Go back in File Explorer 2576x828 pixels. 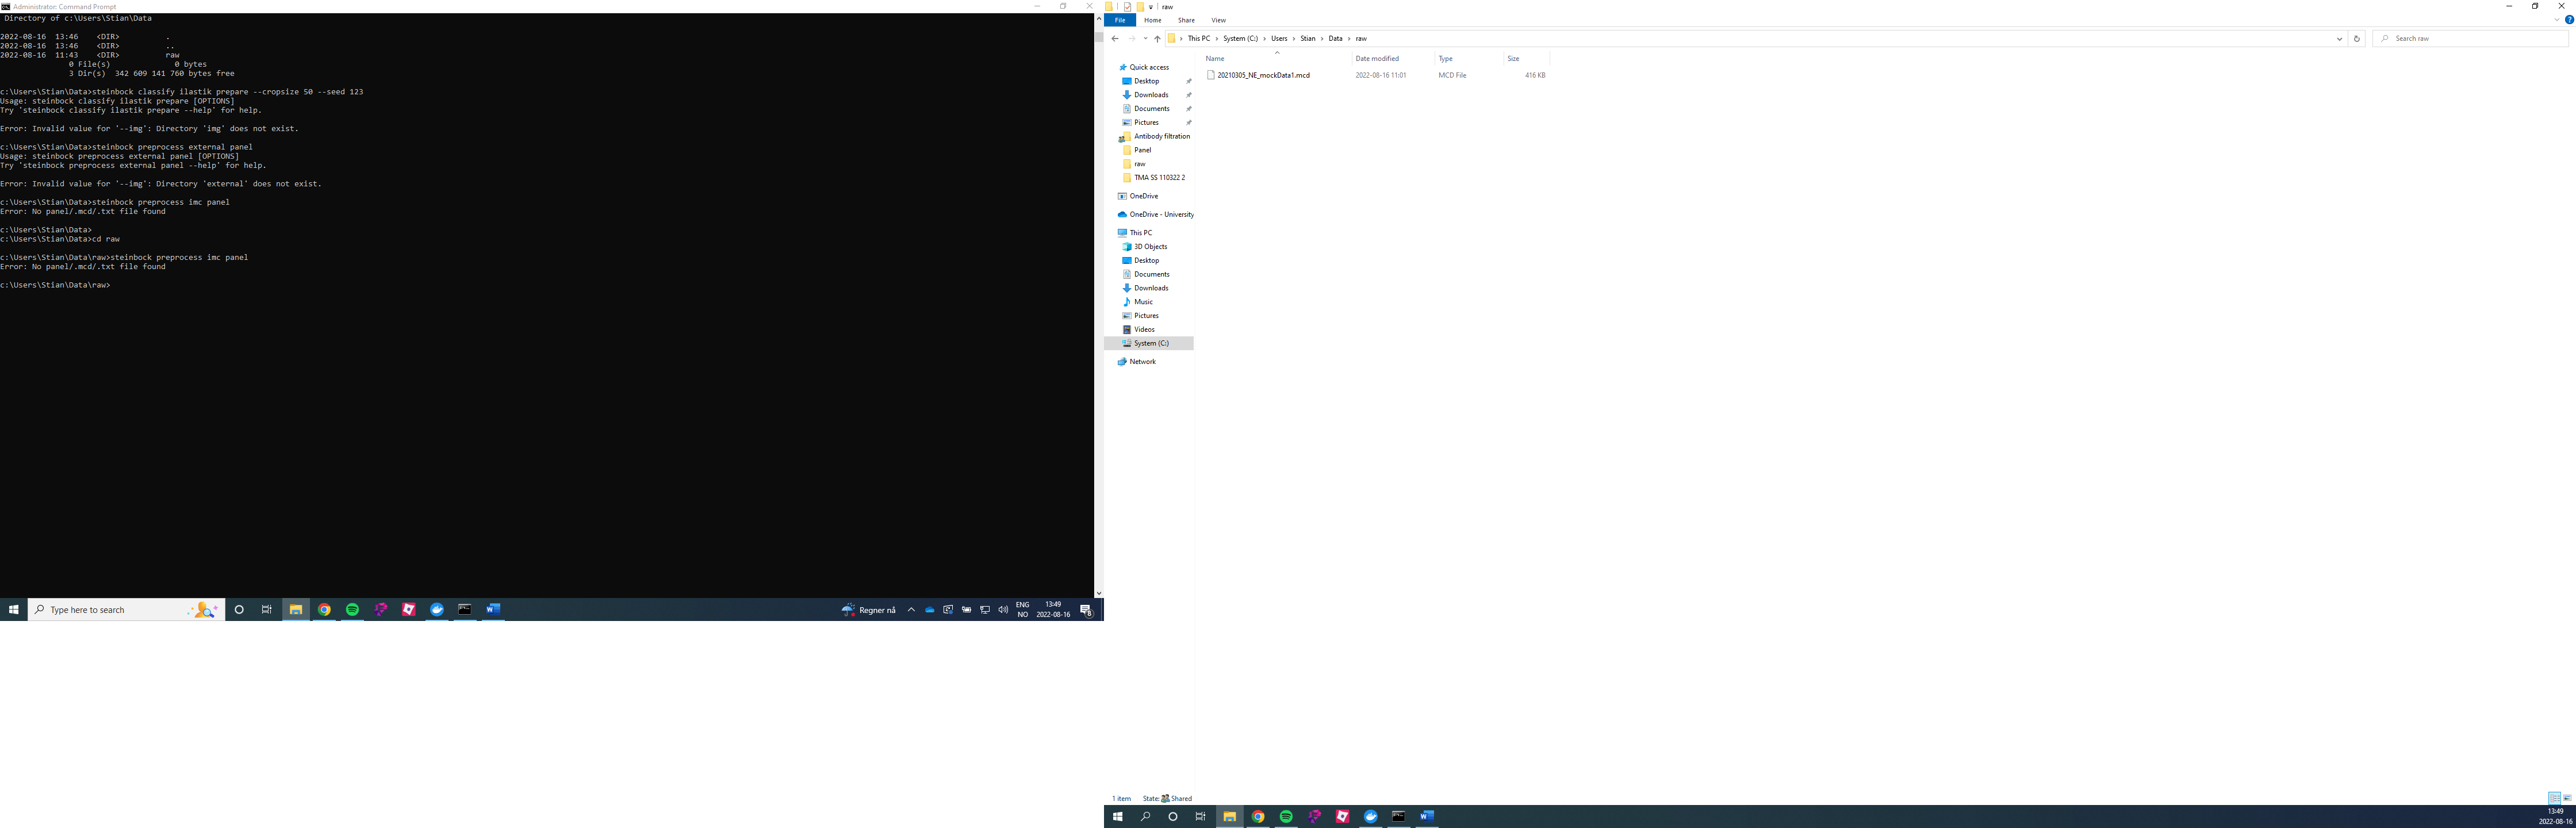(1115, 39)
